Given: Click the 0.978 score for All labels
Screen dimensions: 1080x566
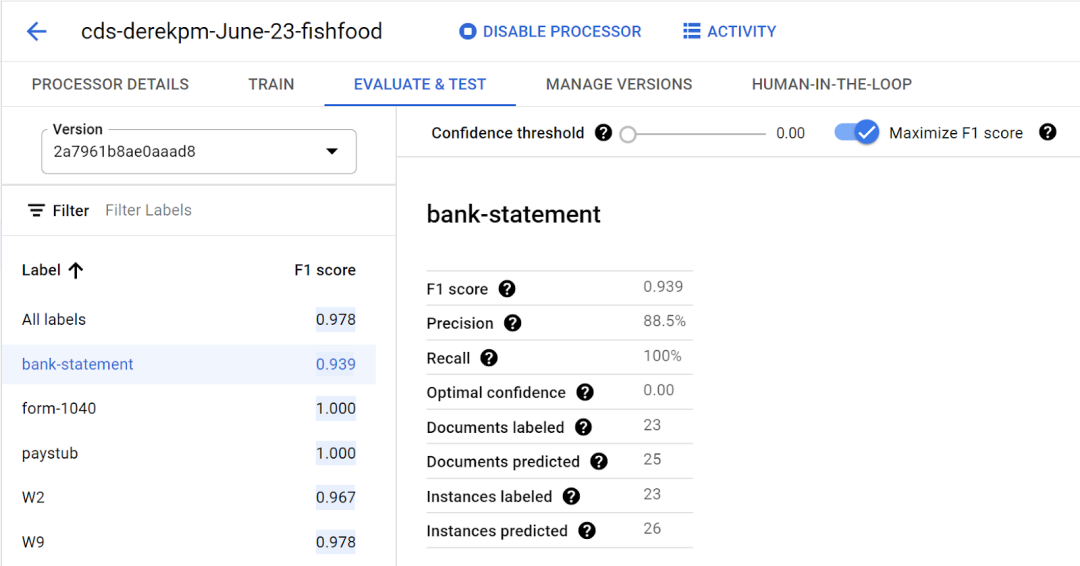Looking at the screenshot, I should click(335, 319).
